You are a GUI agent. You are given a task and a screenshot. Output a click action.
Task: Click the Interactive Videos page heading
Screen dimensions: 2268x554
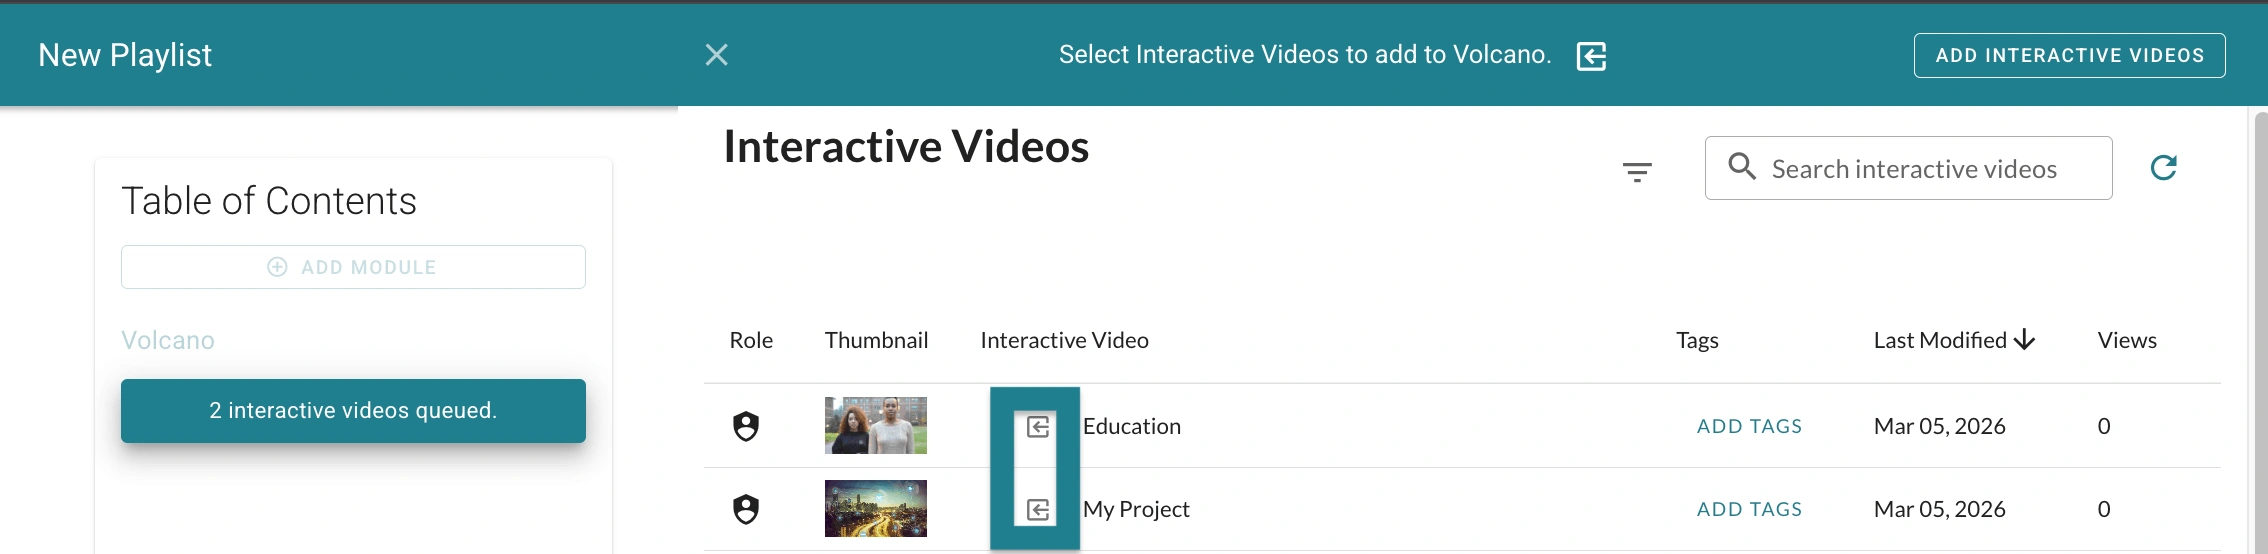[x=906, y=147]
